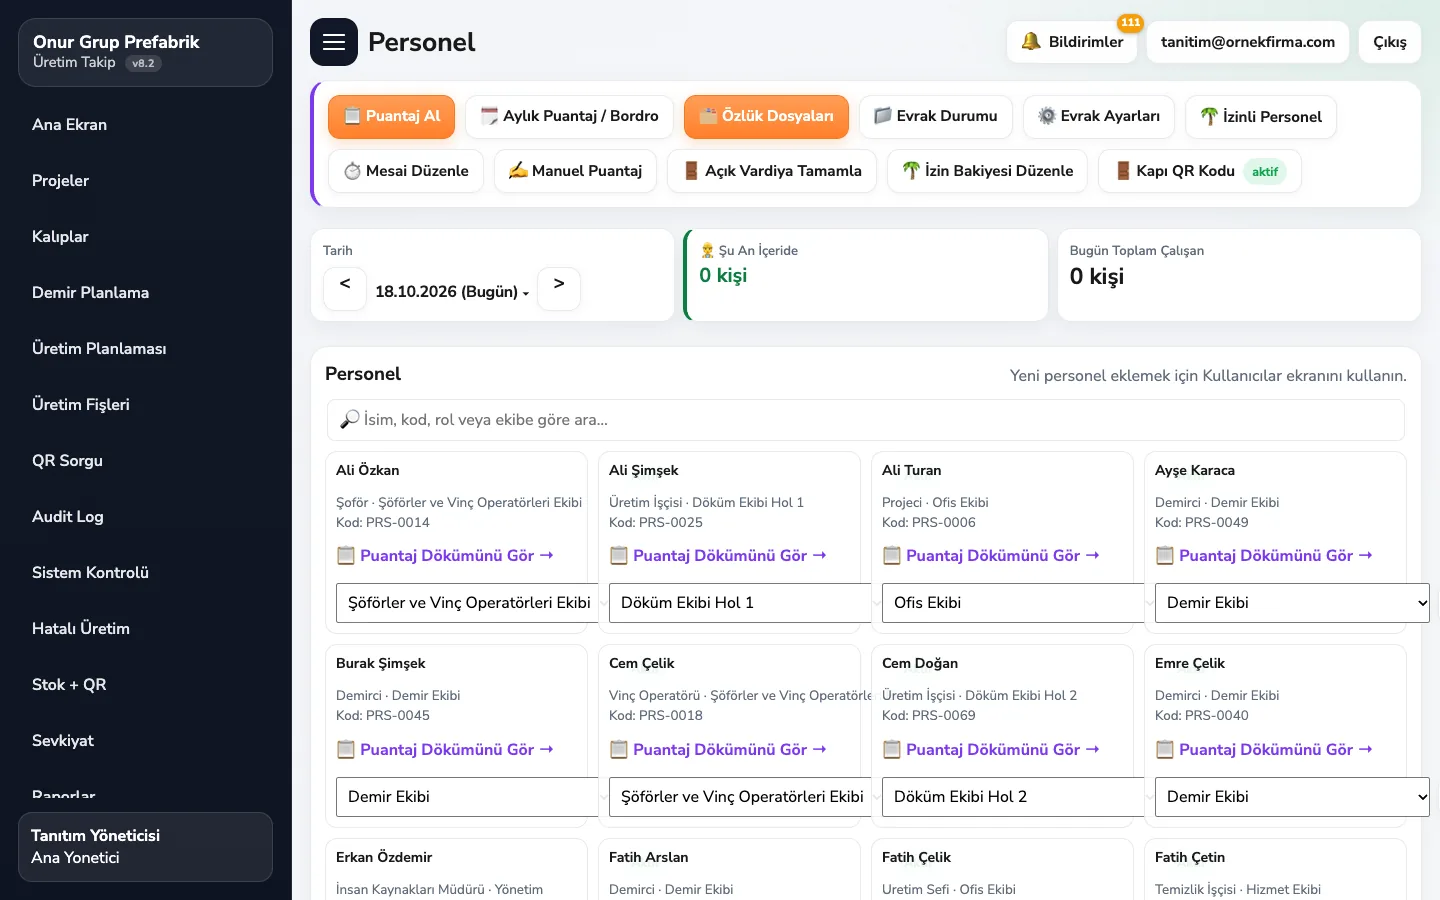Click the door icon on Kapı QR Kodu
Viewport: 1440px width, 900px height.
(1123, 171)
